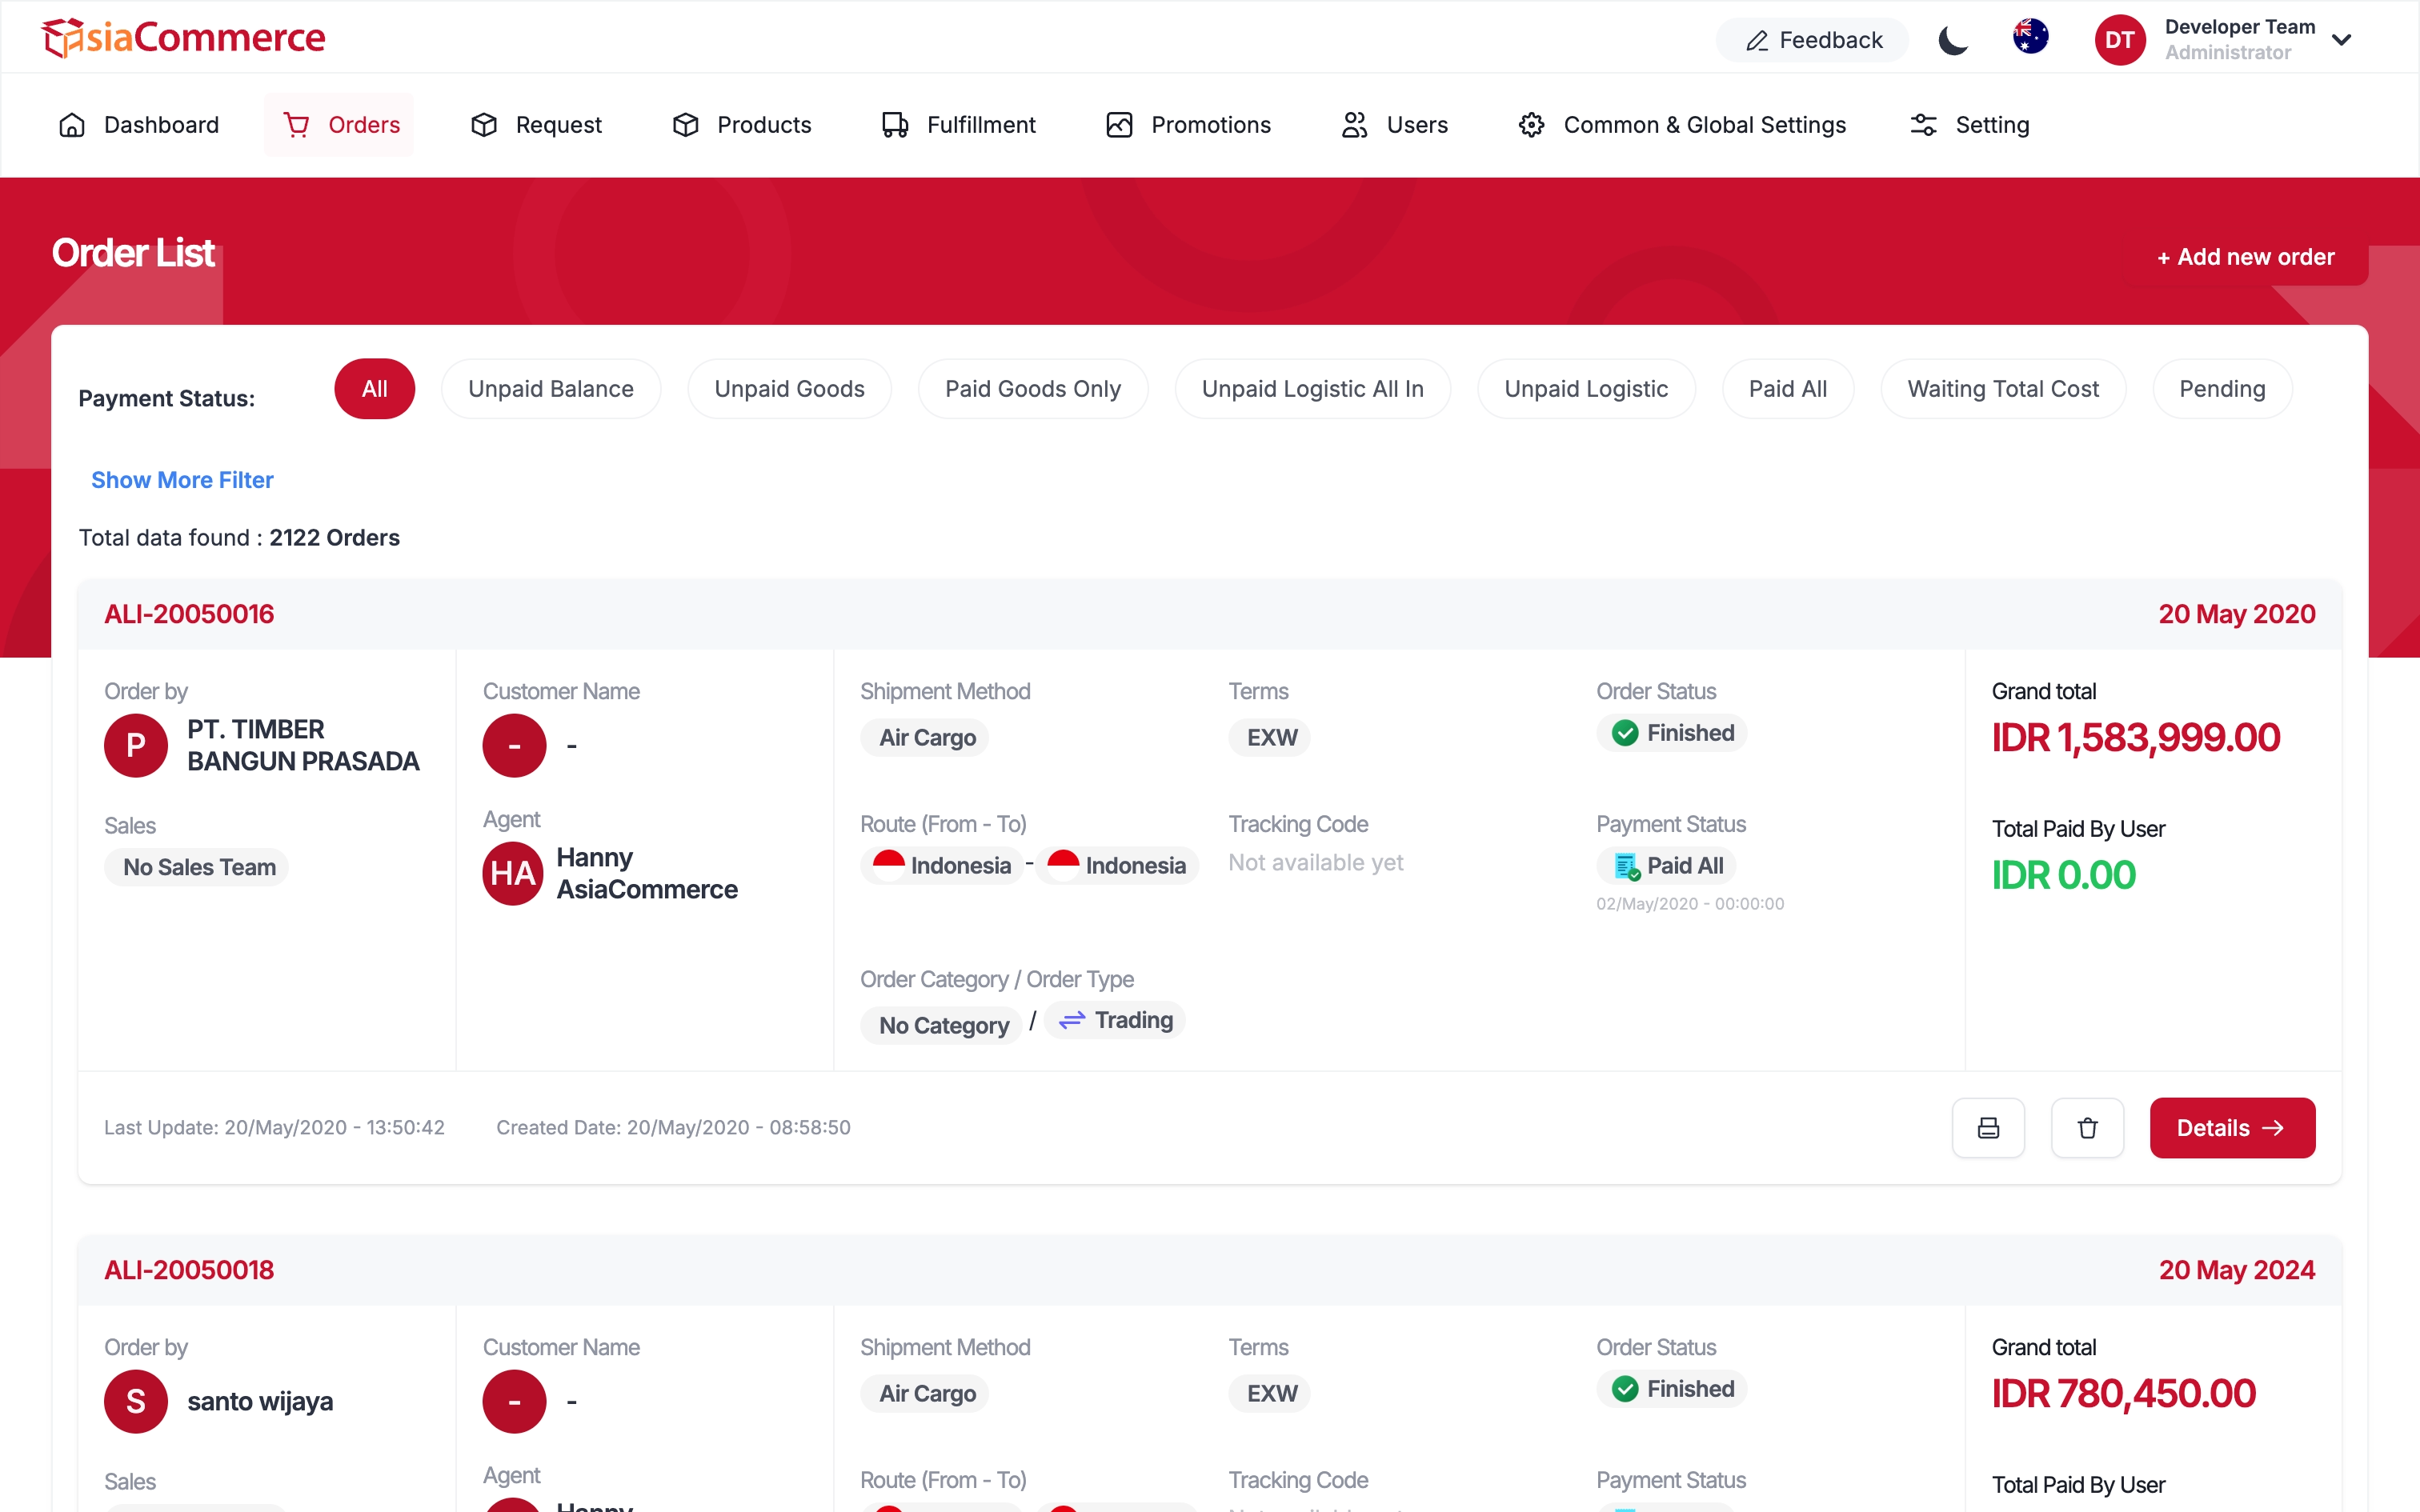Click date 20 May 2024

(2236, 1270)
